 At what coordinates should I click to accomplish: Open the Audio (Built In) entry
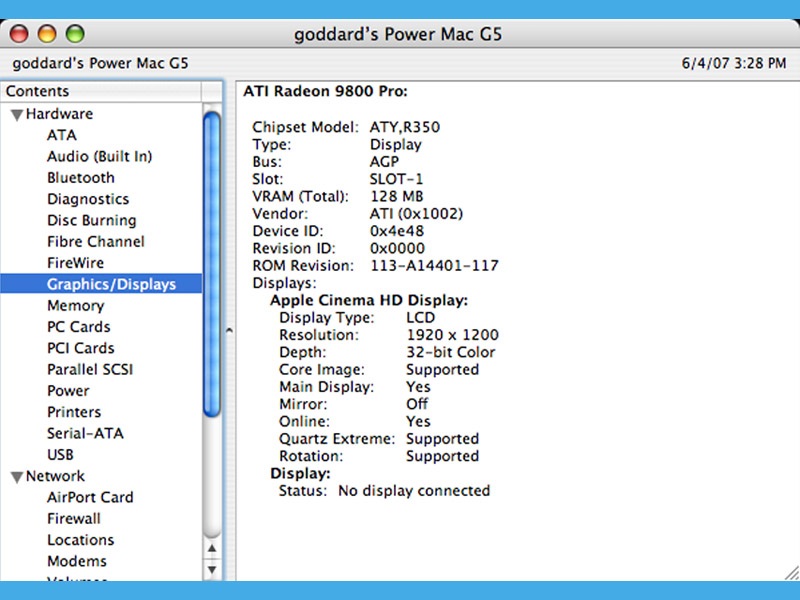pyautogui.click(x=99, y=156)
